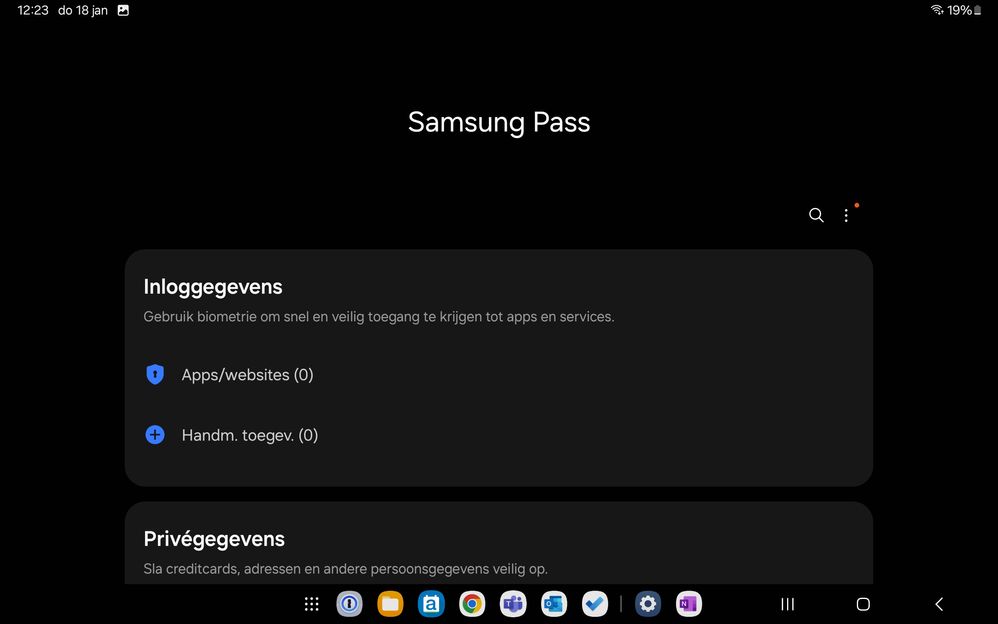
Task: Tap the 'Sla creditcards' description text
Action: [x=346, y=569]
